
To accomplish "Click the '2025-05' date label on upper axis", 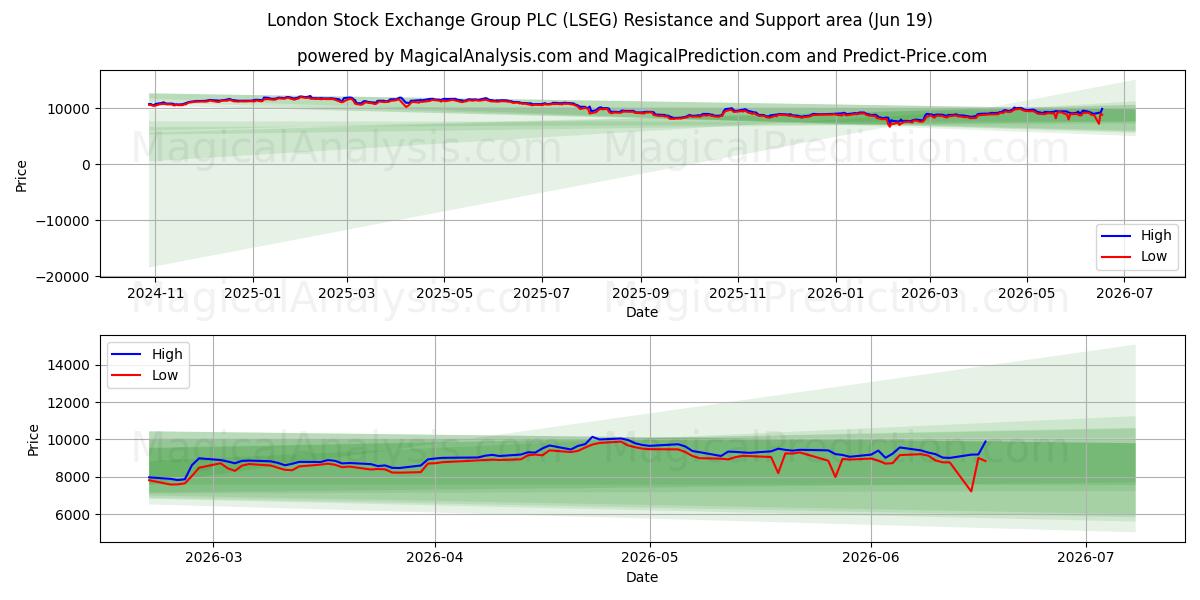I will tap(443, 293).
